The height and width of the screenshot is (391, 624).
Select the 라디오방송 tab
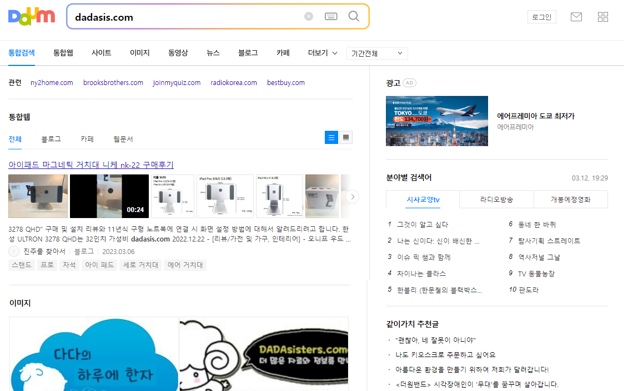point(496,199)
